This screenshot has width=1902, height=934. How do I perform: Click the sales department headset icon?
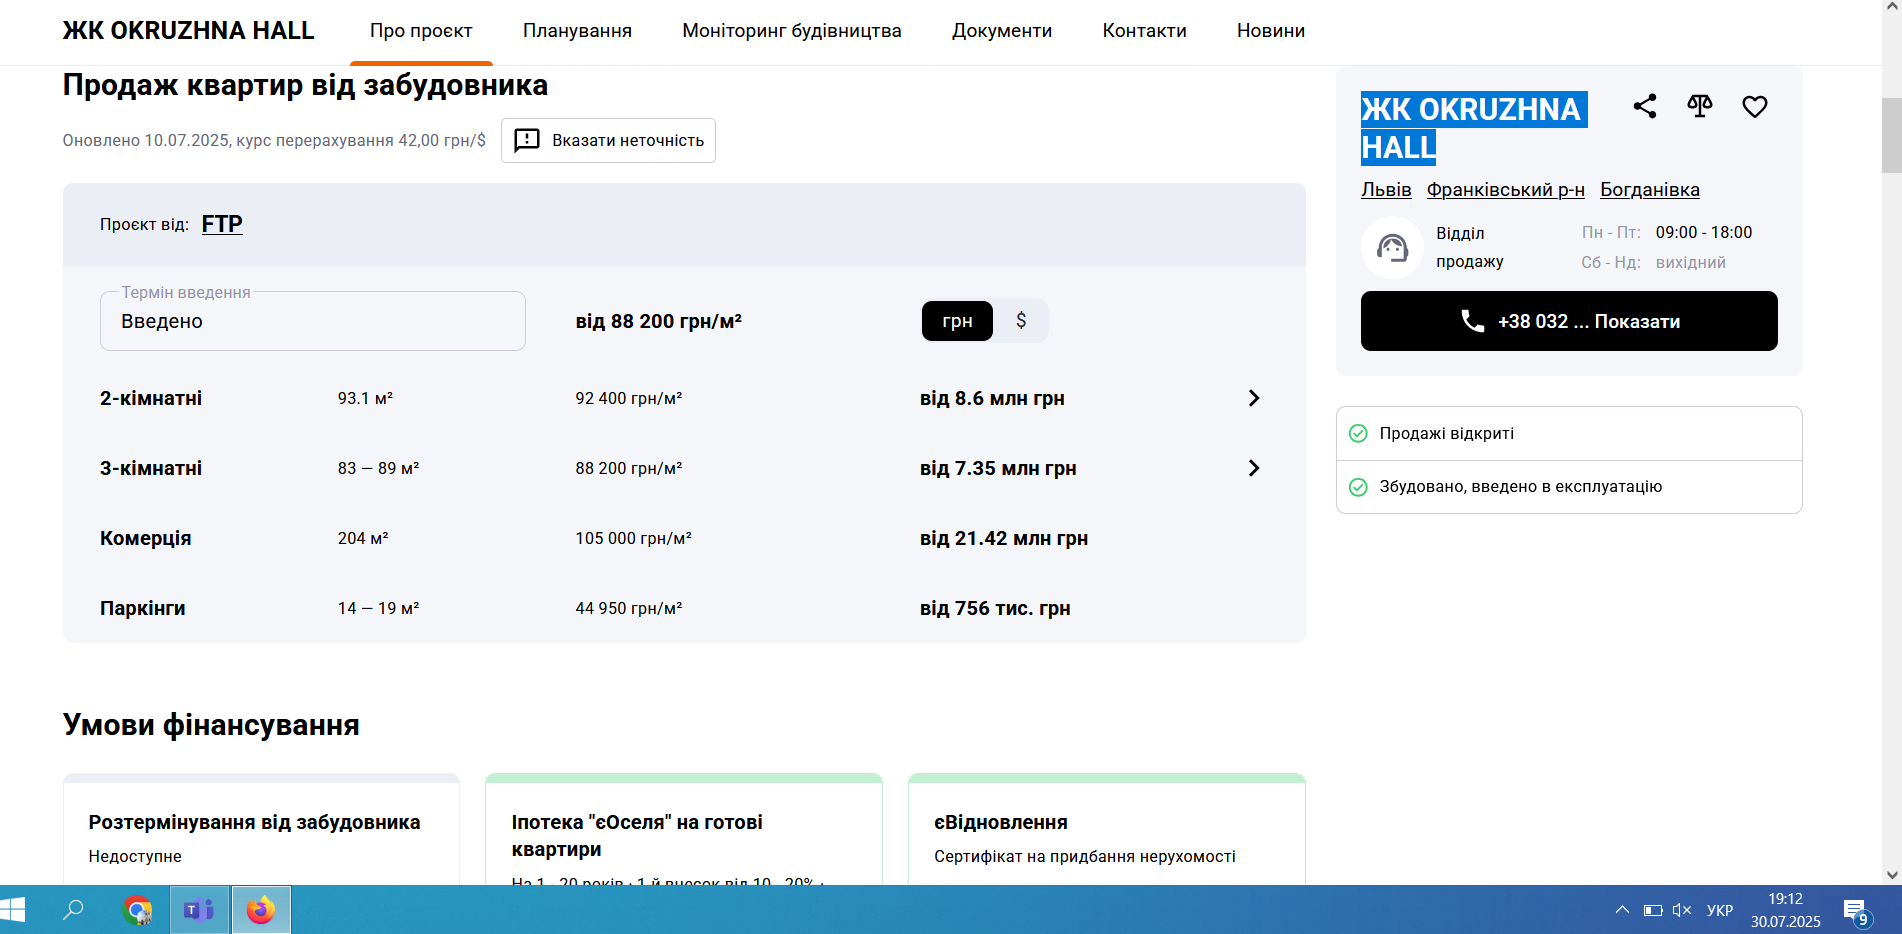click(x=1392, y=247)
